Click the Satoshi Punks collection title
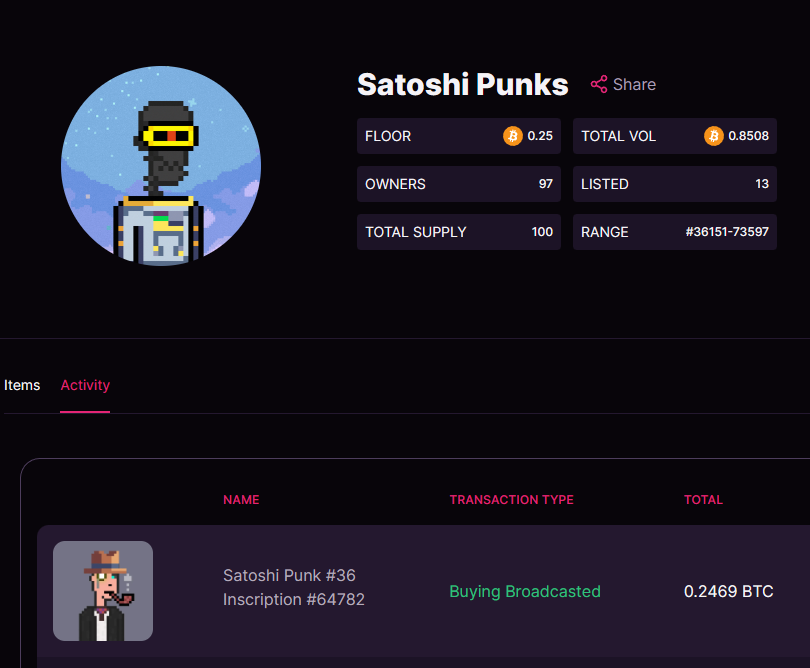This screenshot has height=668, width=810. [x=462, y=84]
